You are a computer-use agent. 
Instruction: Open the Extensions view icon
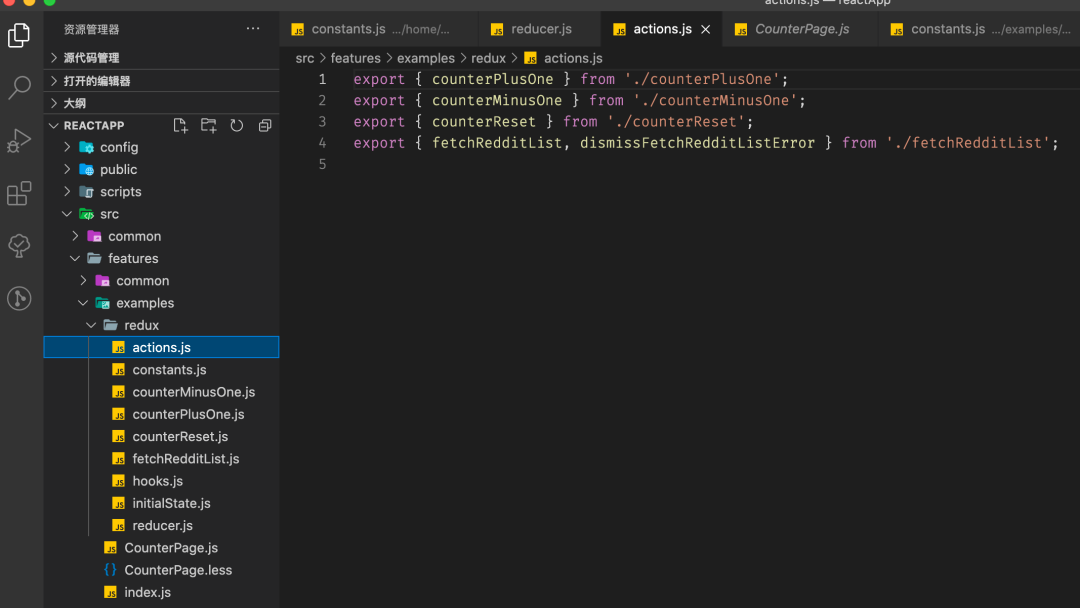coord(19,194)
